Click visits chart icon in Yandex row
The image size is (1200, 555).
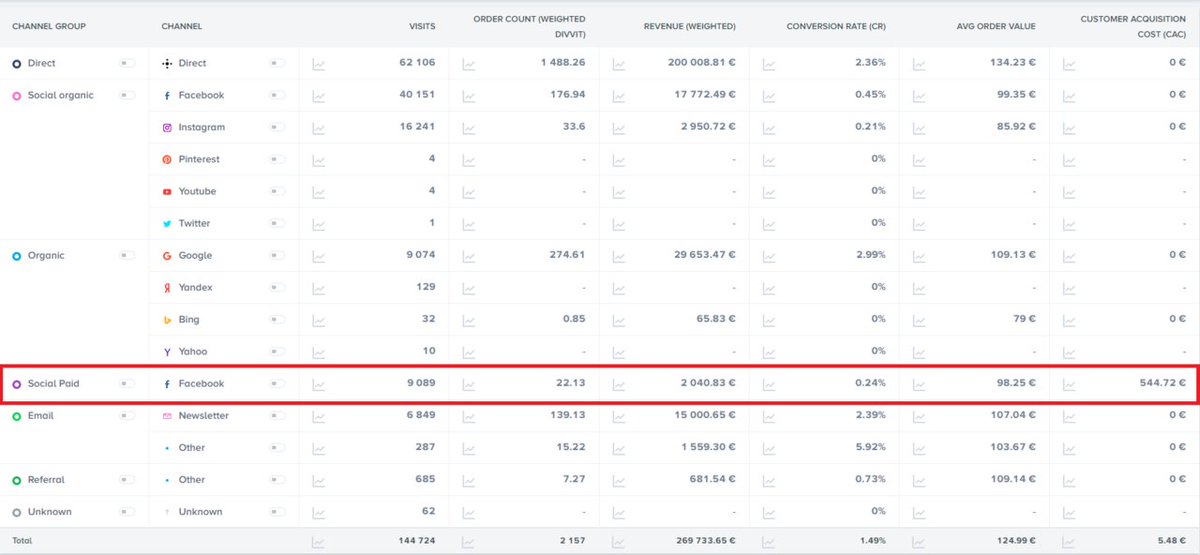pos(319,288)
